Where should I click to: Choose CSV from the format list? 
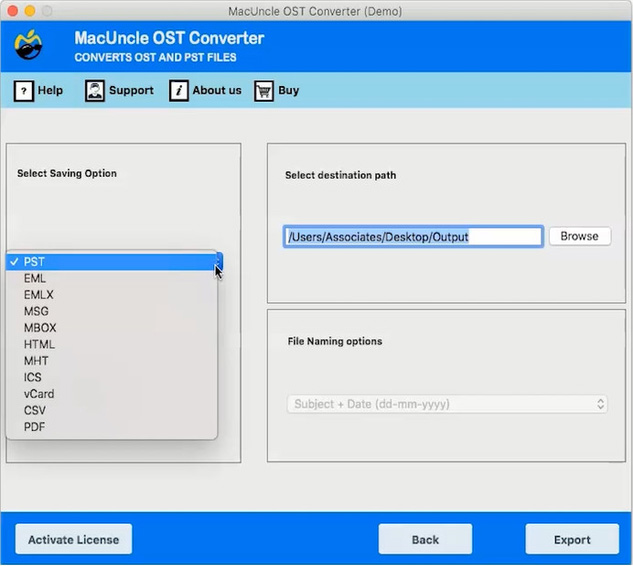coord(111,411)
